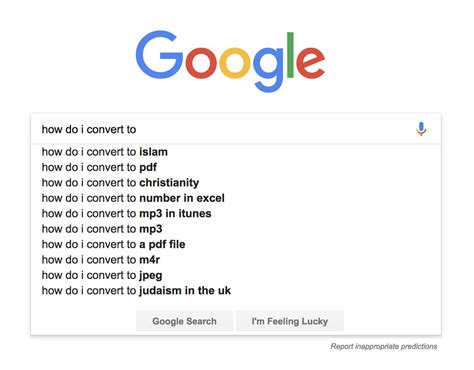Click the Google Search button
Screen dimensions: 474x370
(x=184, y=321)
